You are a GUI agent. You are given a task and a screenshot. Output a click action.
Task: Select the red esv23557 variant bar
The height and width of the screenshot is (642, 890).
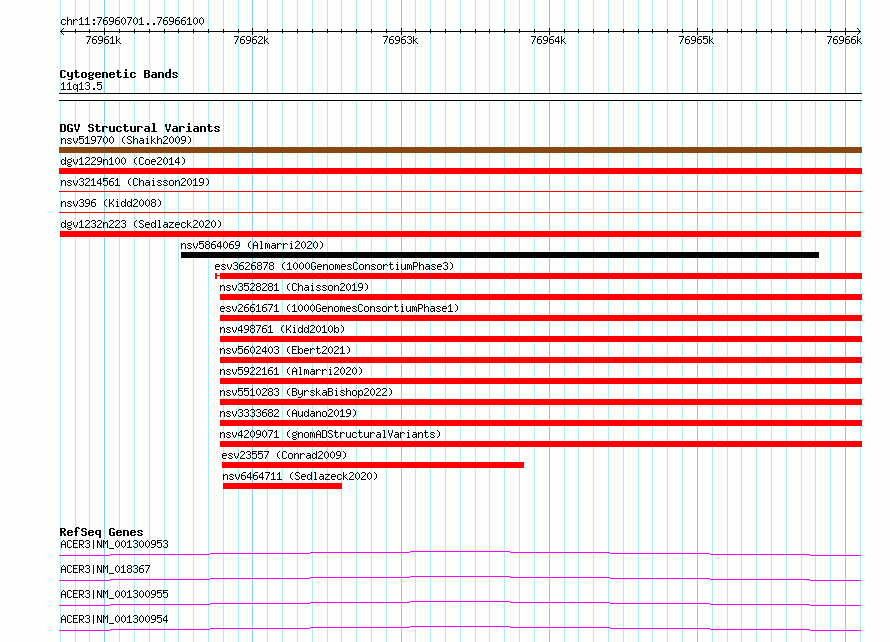(373, 465)
